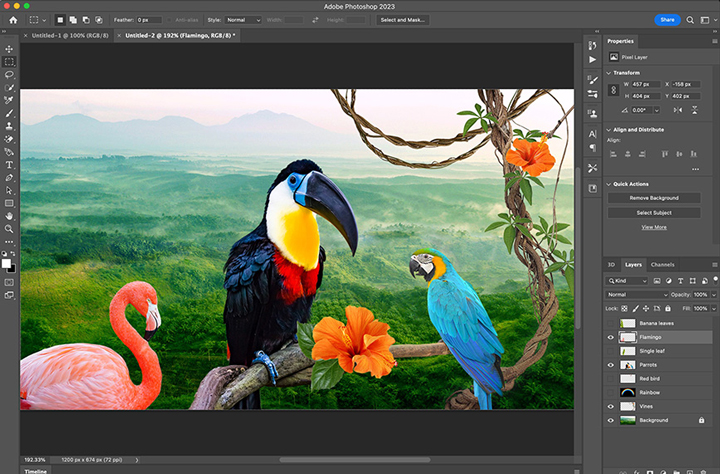Click the link width and height icon
720x474 pixels.
coord(614,90)
